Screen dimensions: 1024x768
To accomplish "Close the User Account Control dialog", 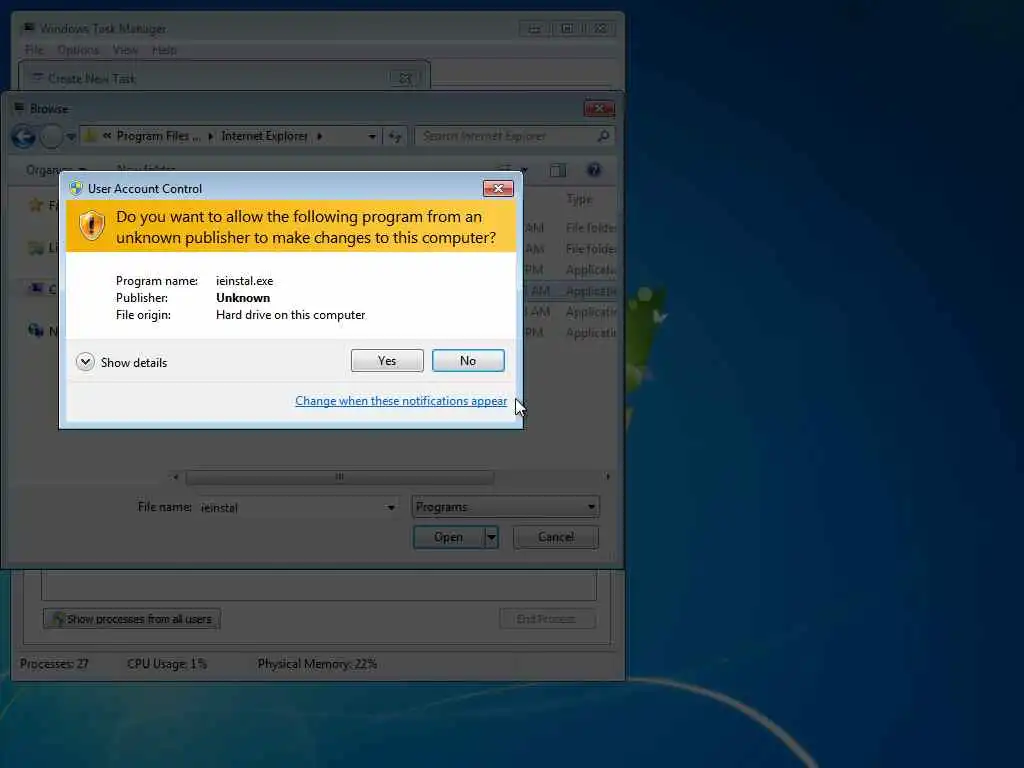I will 498,189.
